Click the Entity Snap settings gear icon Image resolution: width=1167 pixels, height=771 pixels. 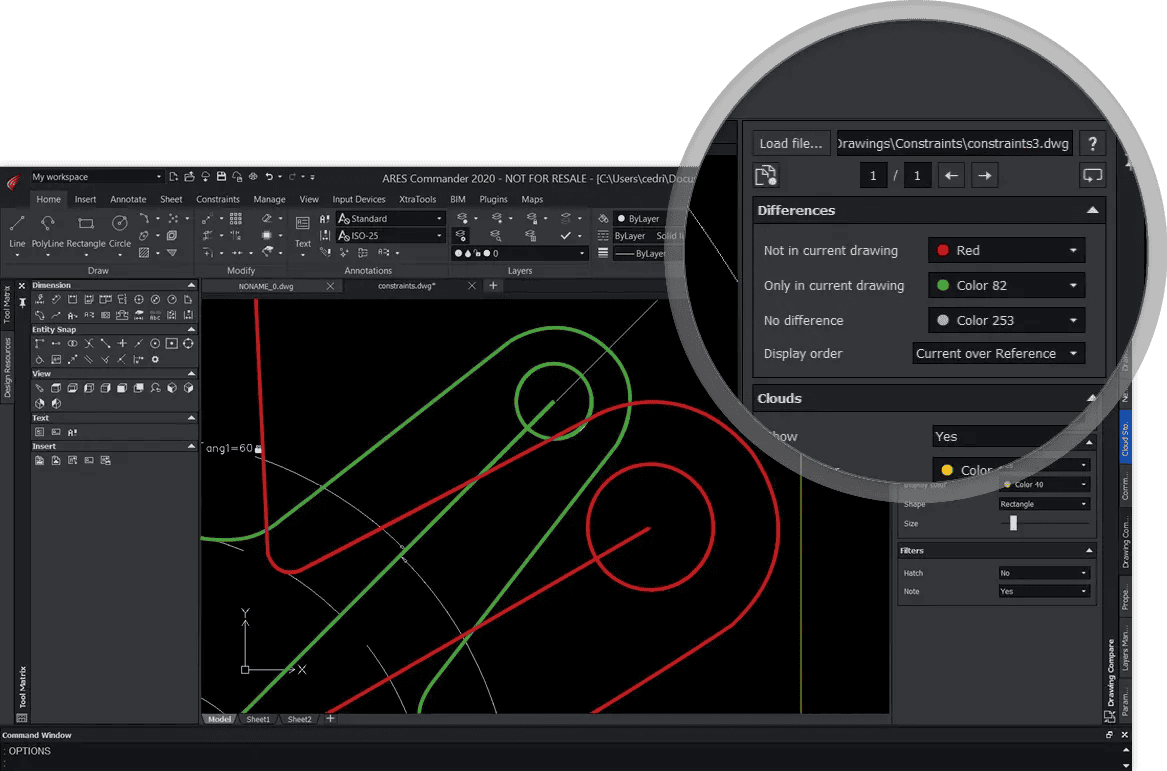[x=156, y=359]
